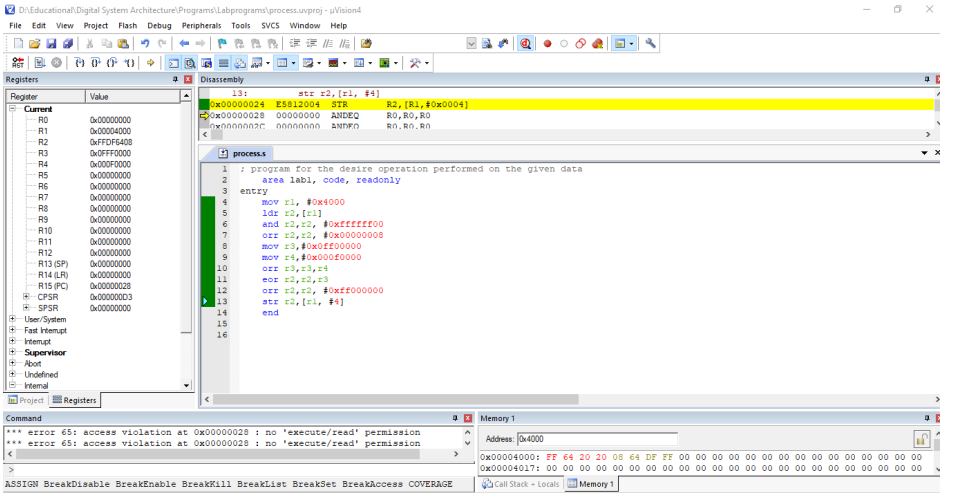
Task: Toggle memory window lock icon
Action: tap(922, 439)
